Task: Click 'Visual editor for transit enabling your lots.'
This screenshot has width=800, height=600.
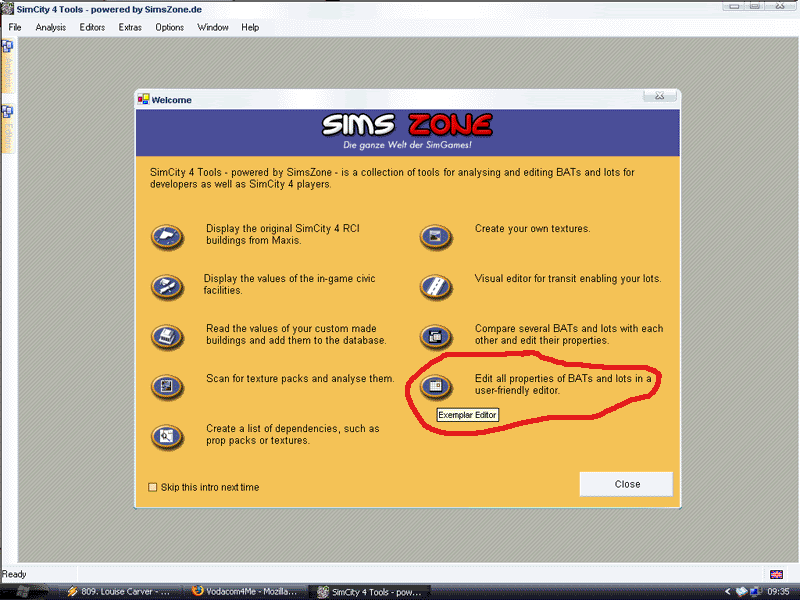Action: pos(568,279)
